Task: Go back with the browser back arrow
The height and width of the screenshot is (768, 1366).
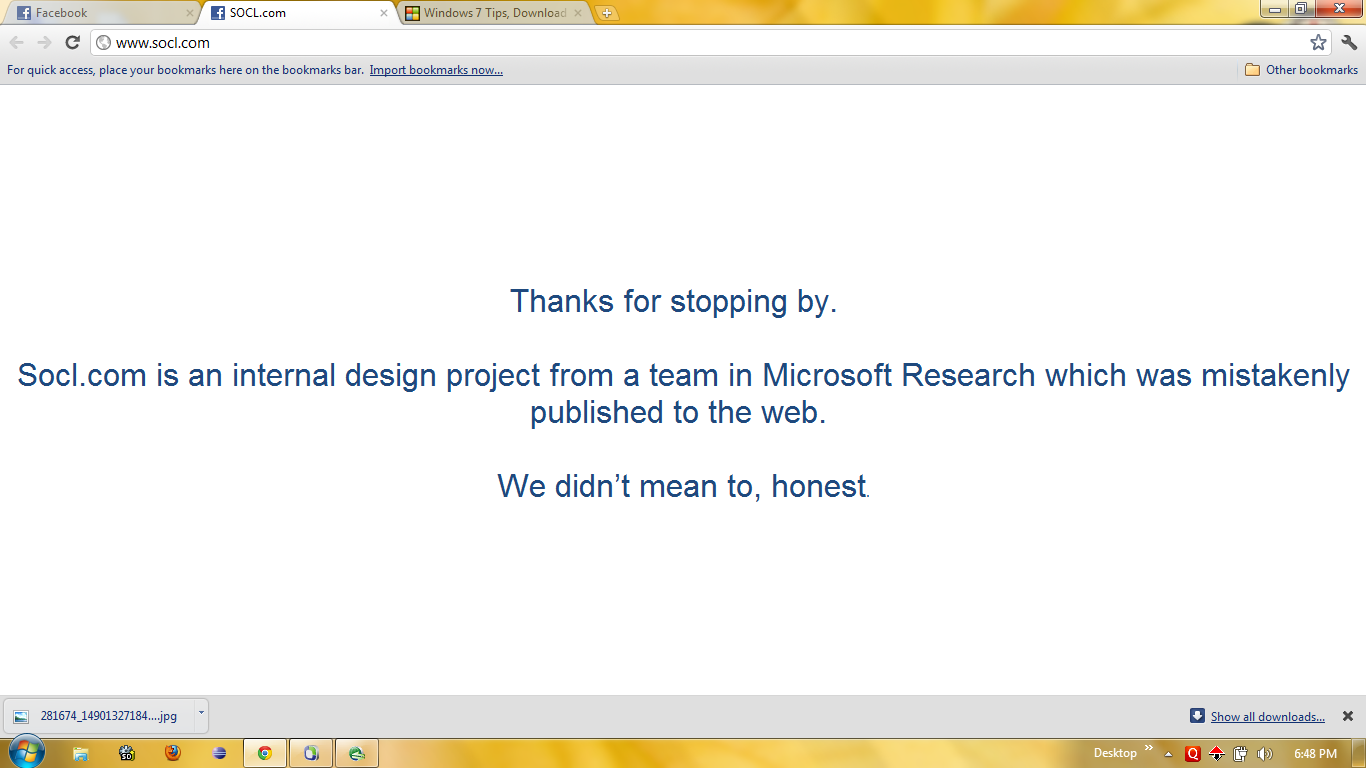Action: 17,42
